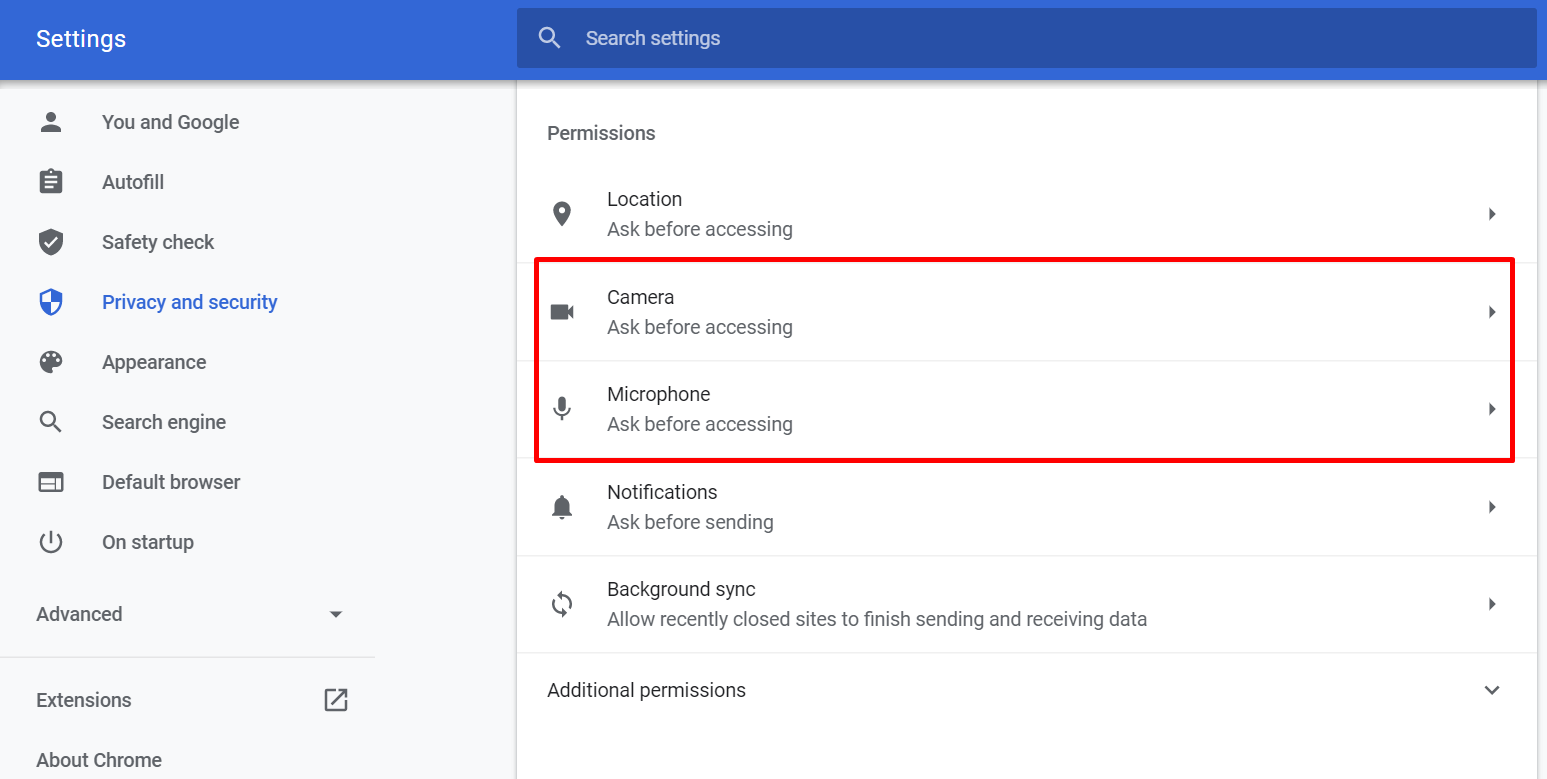Go to Safety check in sidebar

pyautogui.click(x=158, y=242)
